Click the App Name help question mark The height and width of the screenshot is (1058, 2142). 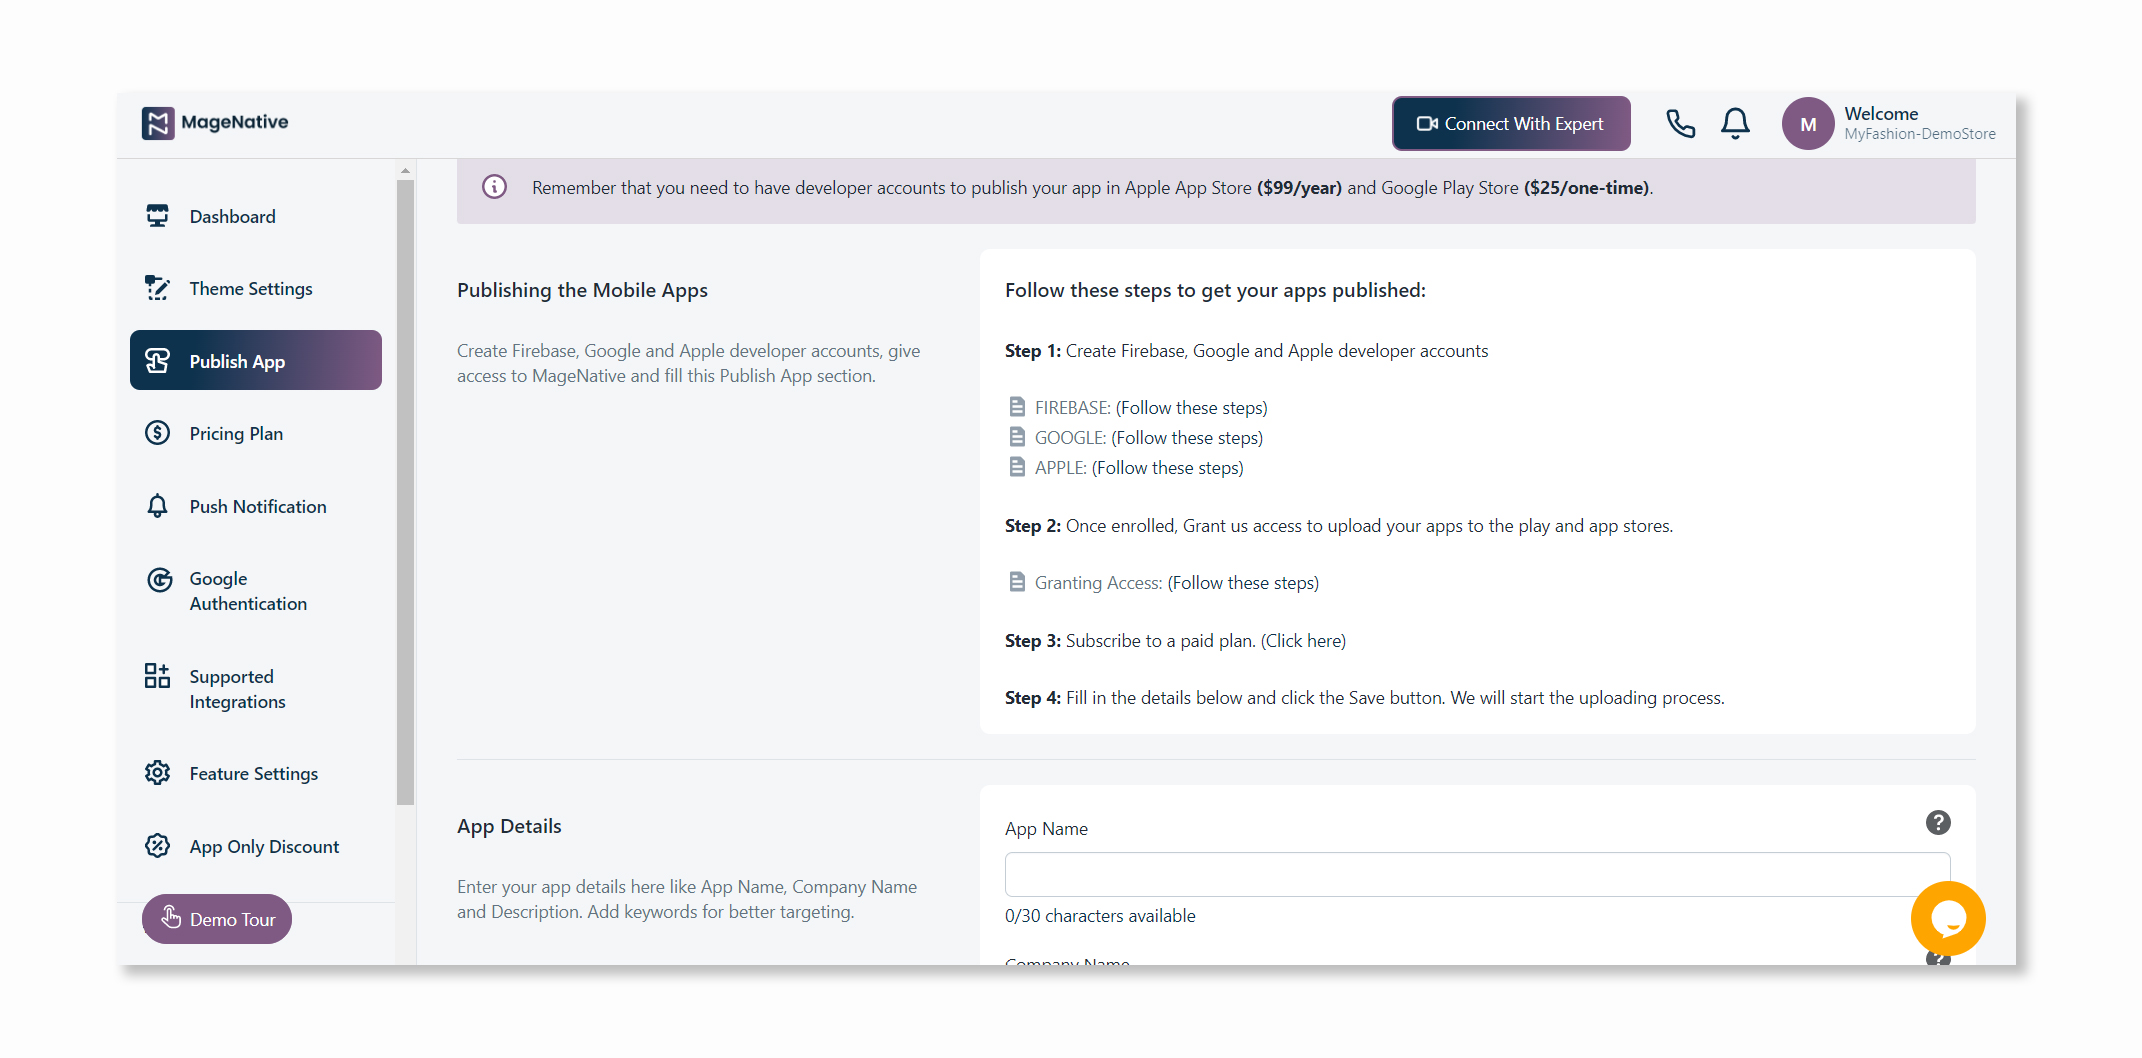[1938, 822]
